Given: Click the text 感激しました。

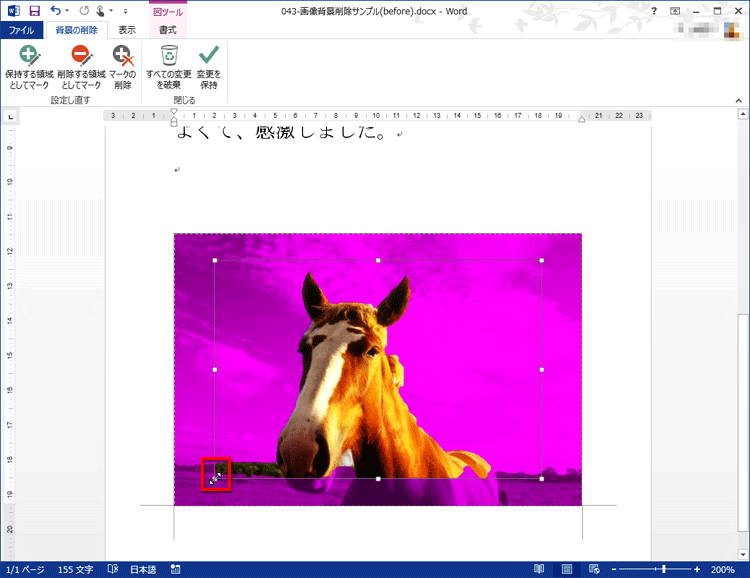Looking at the screenshot, I should click(x=320, y=132).
